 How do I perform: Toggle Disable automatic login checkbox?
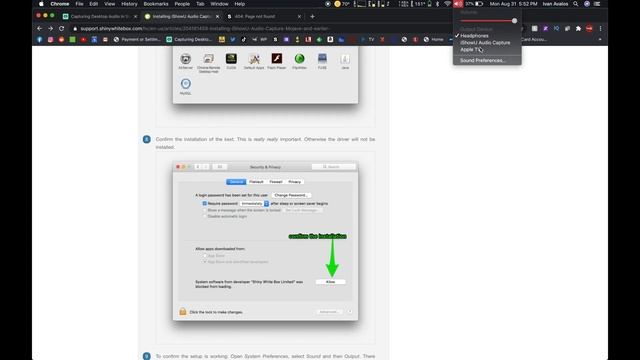pos(205,216)
